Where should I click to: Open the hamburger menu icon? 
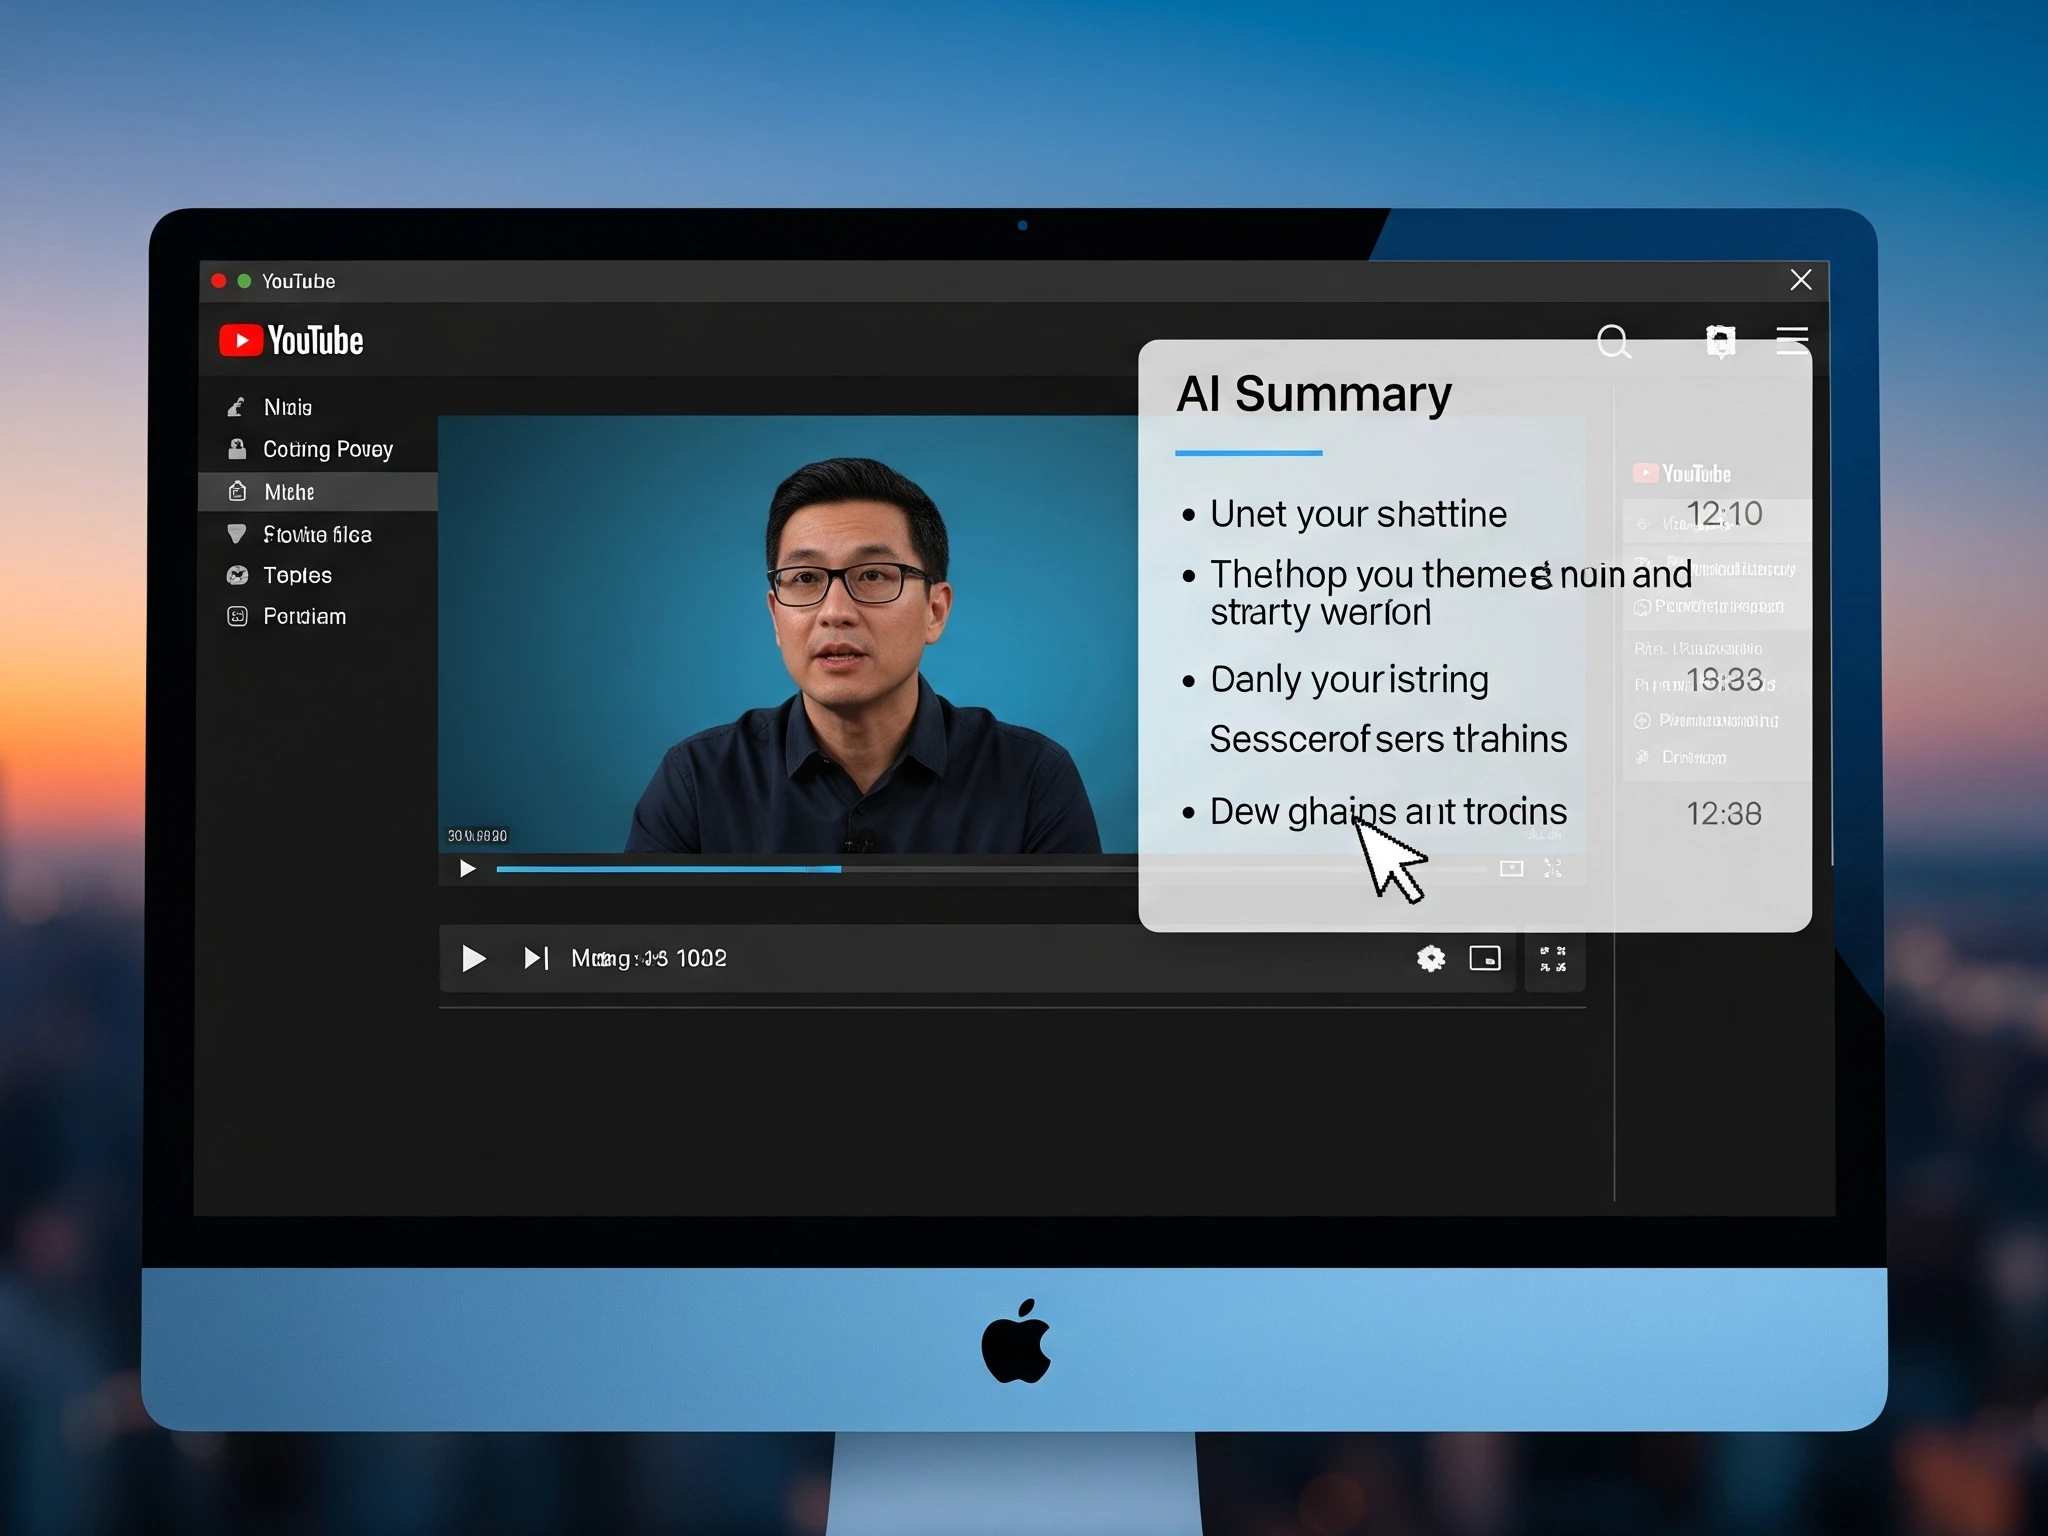pos(1791,340)
